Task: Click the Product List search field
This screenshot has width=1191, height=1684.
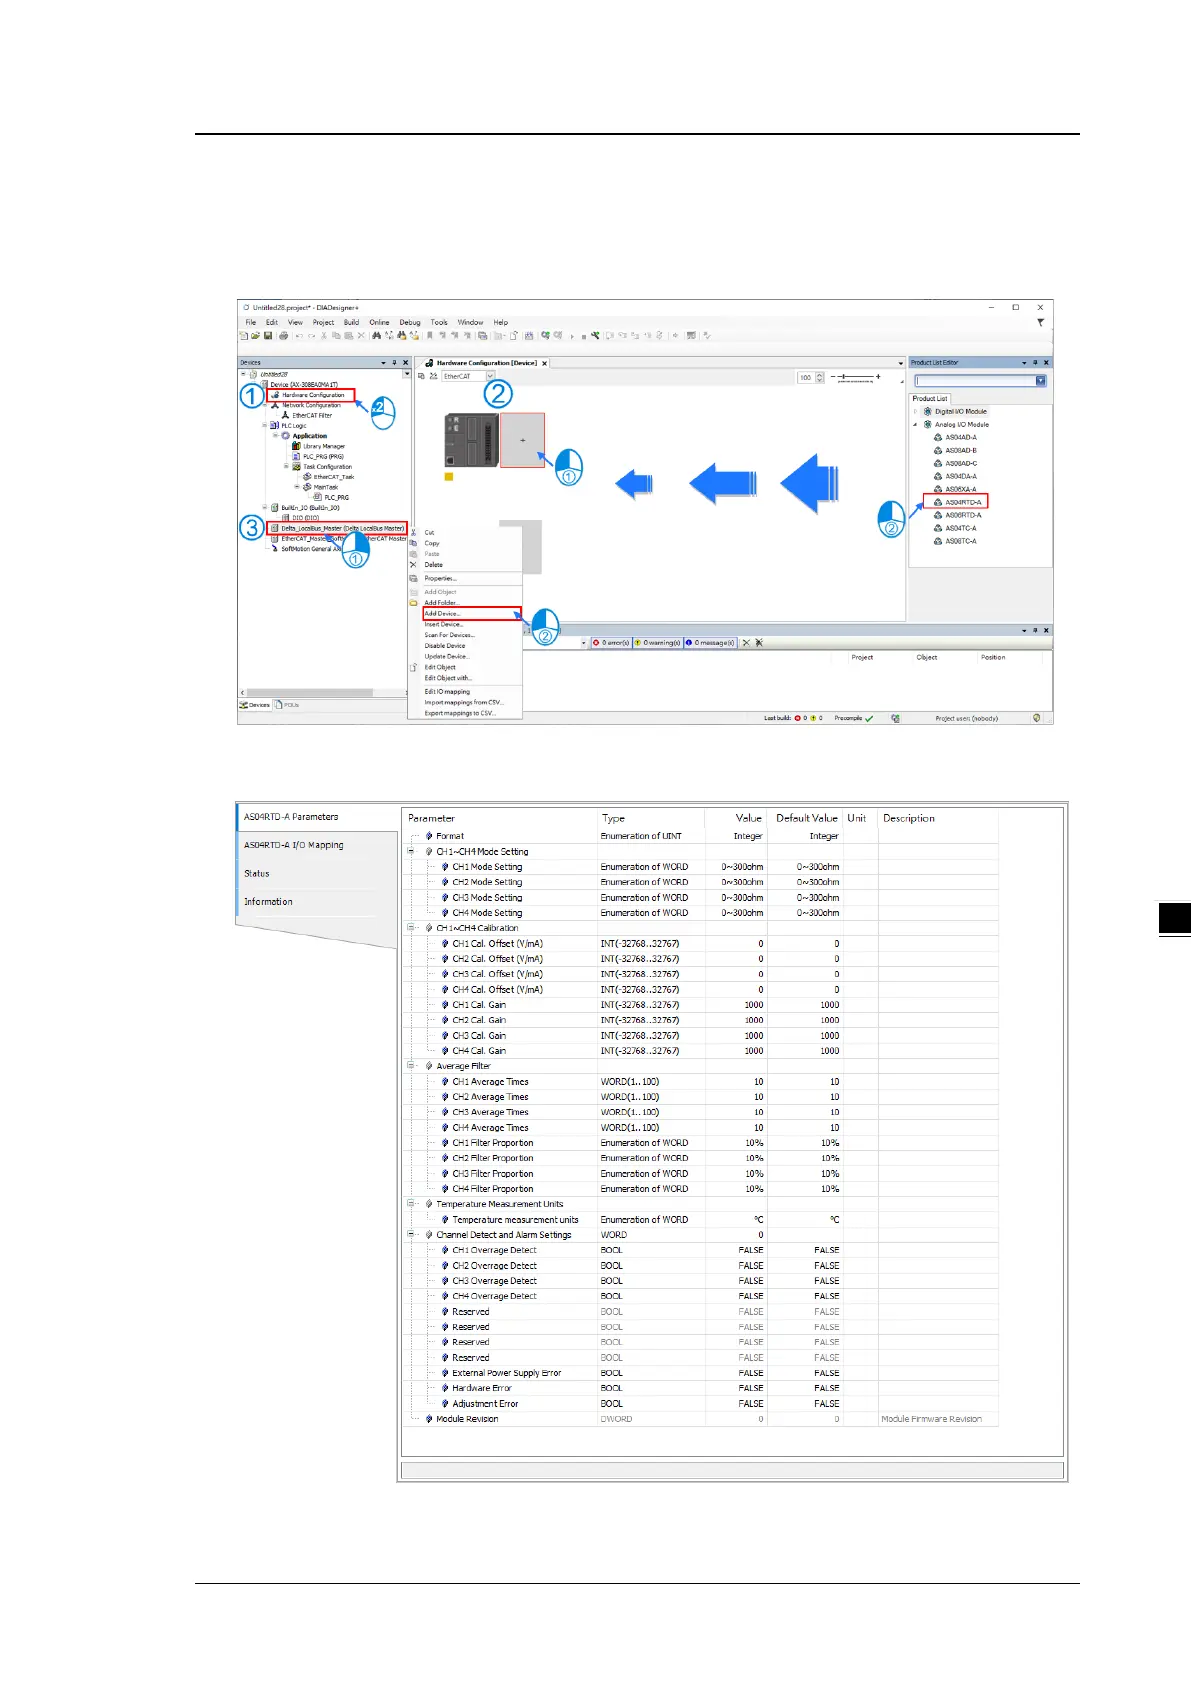Action: click(974, 381)
